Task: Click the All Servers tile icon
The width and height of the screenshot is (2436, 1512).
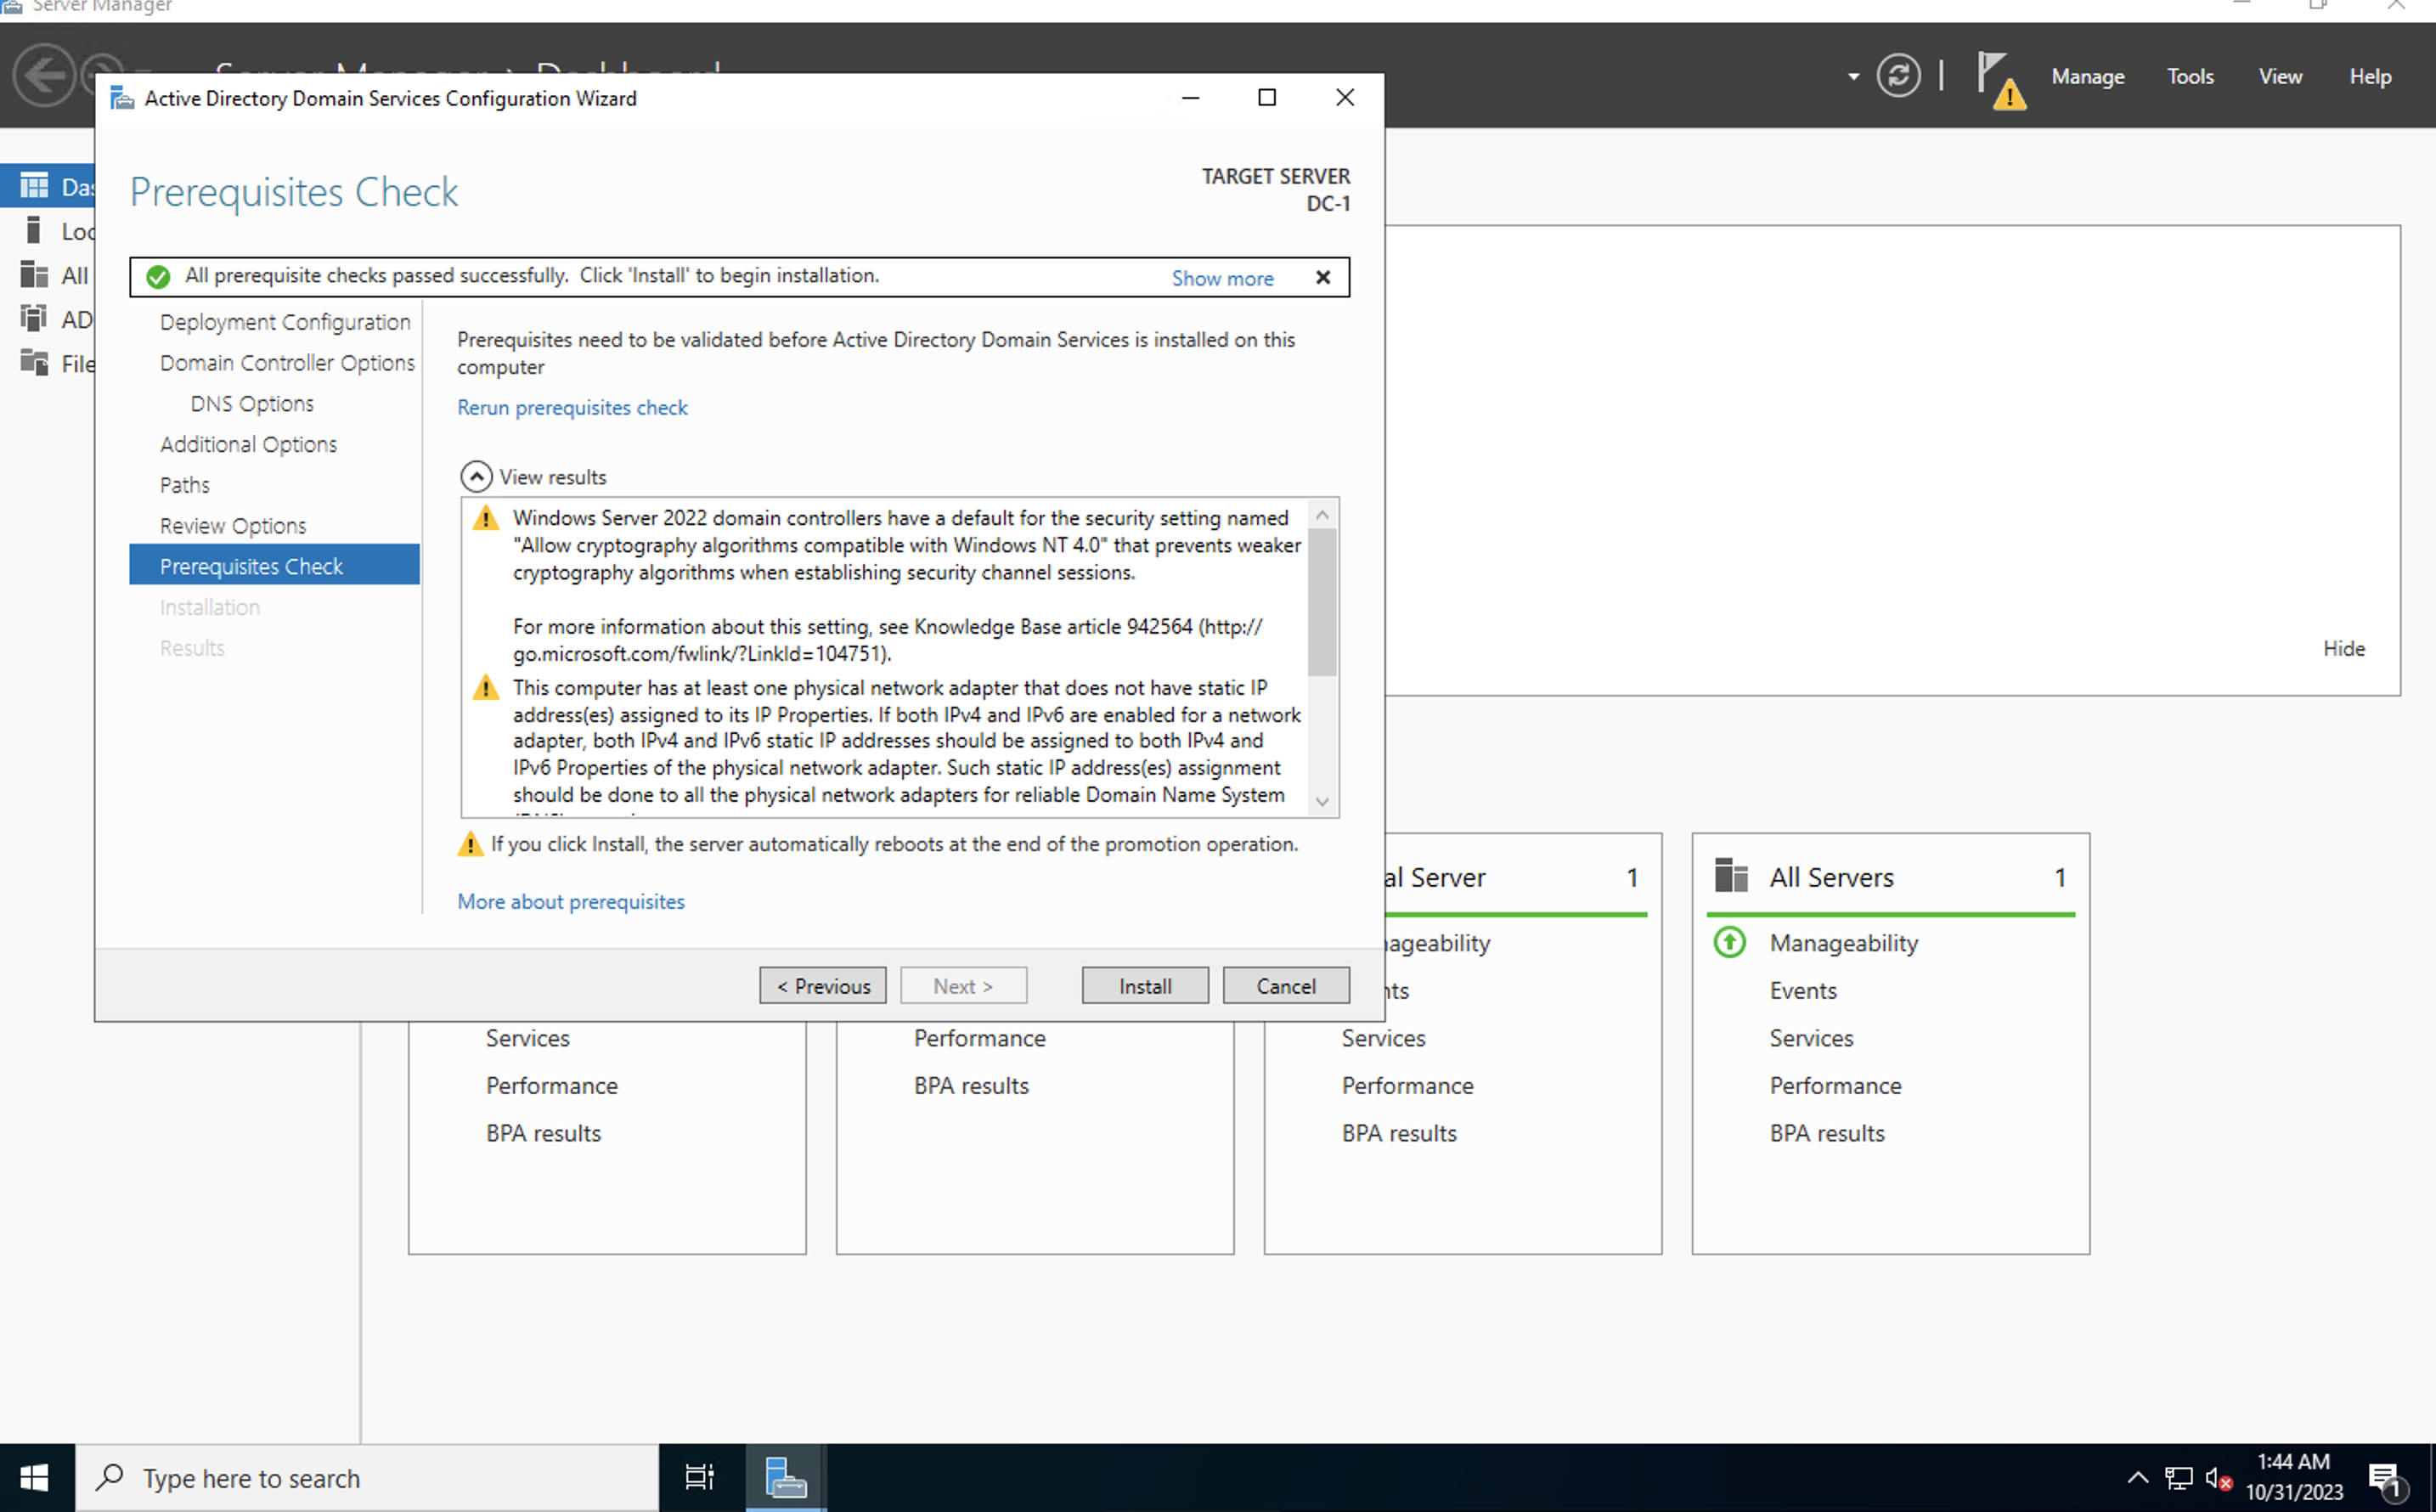Action: pyautogui.click(x=1731, y=876)
